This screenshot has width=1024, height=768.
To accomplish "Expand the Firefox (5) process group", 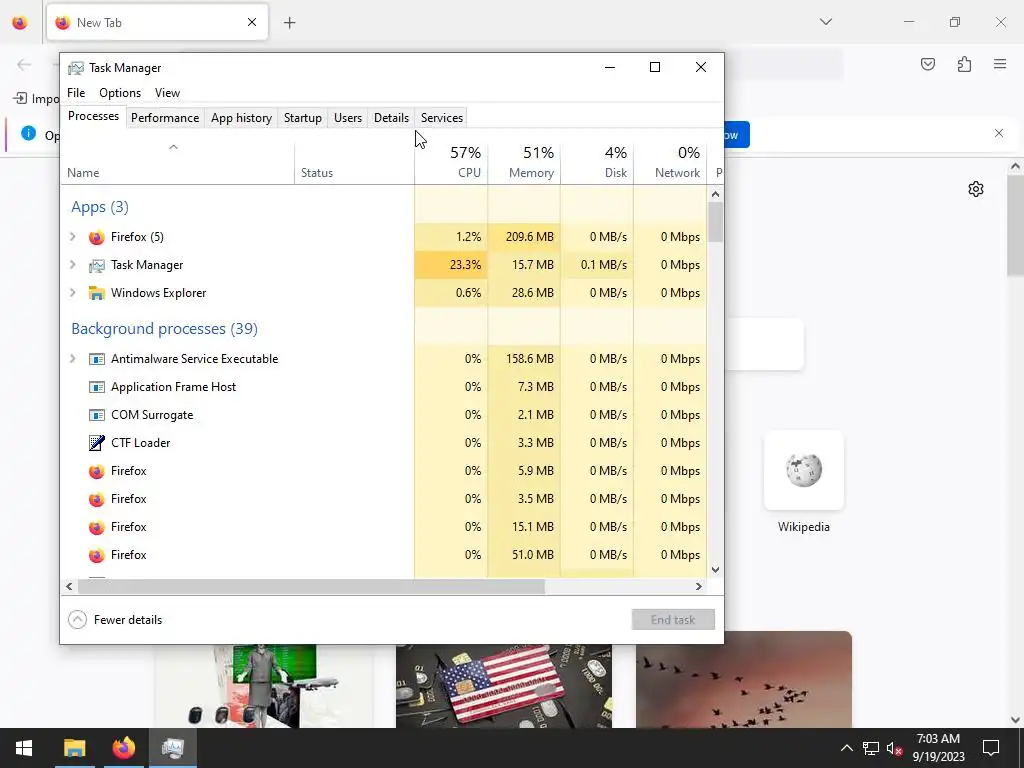I will click(72, 237).
